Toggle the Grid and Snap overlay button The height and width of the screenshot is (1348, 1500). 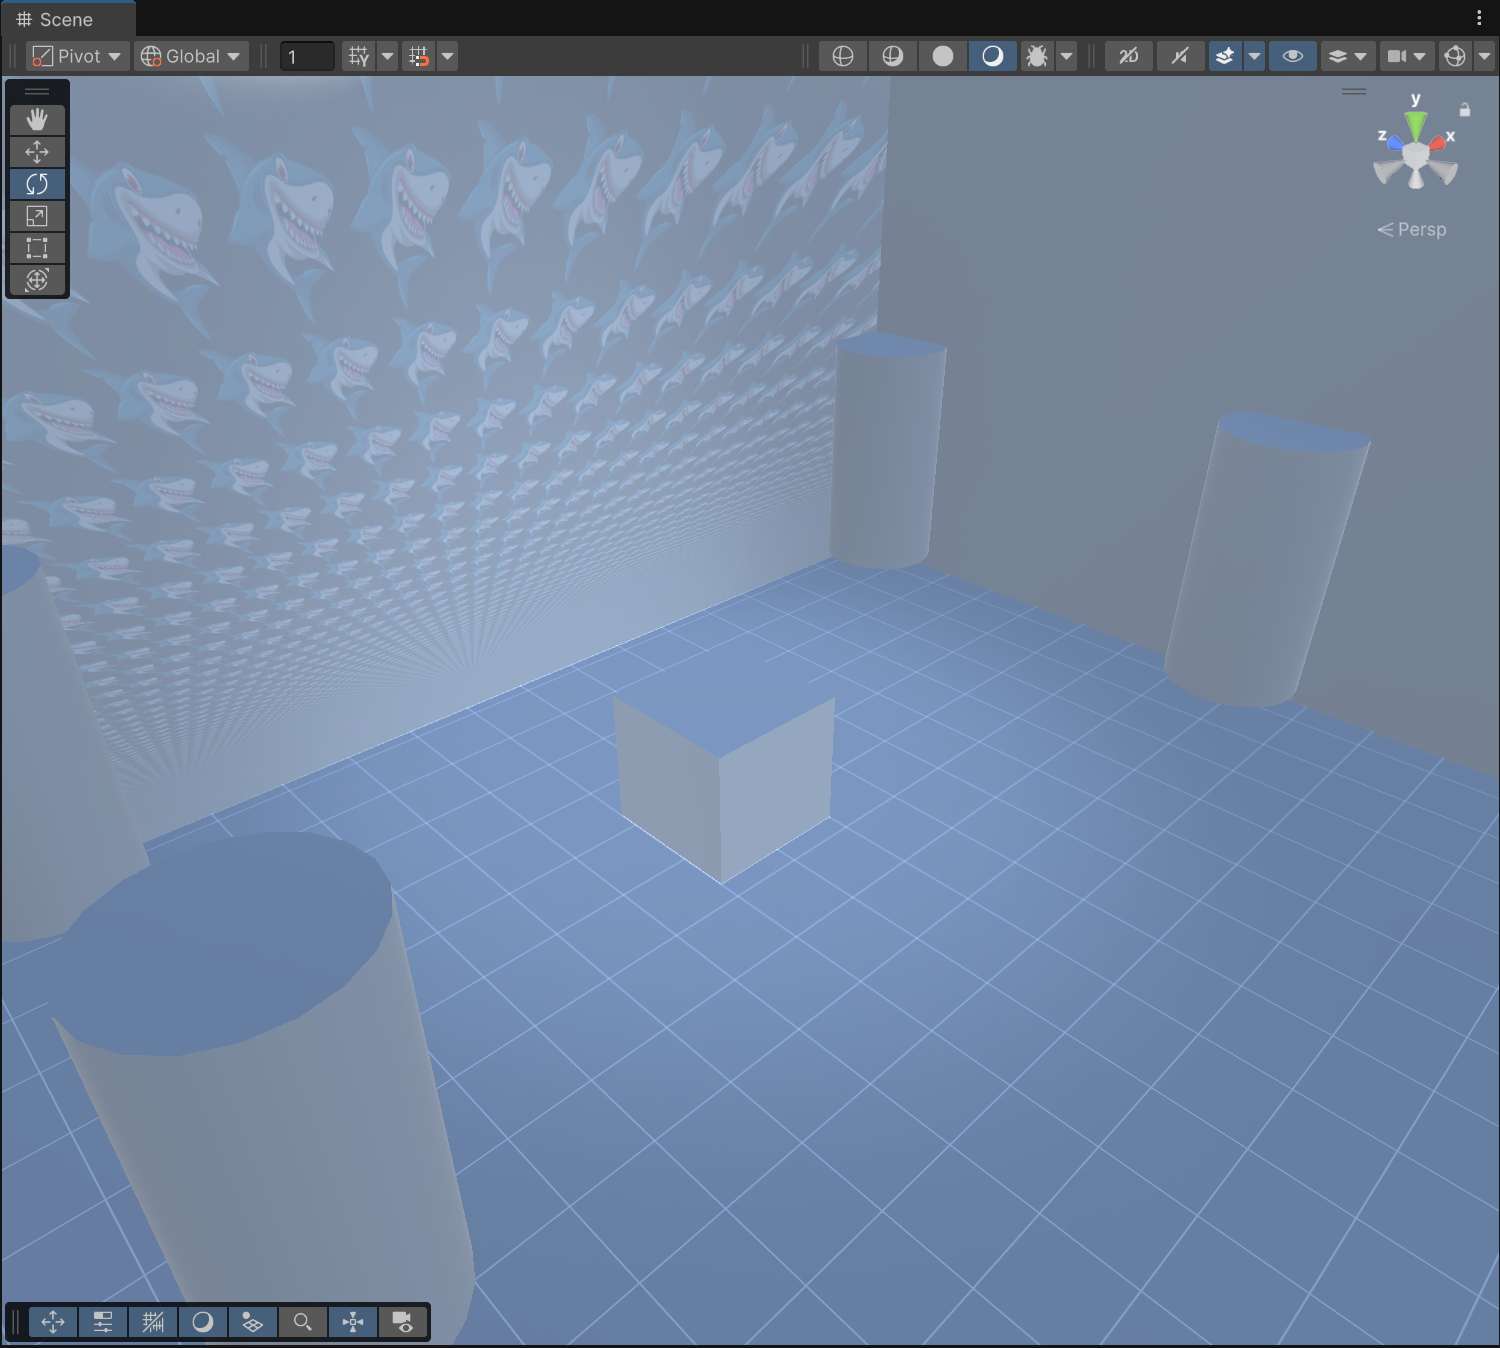(x=153, y=1322)
